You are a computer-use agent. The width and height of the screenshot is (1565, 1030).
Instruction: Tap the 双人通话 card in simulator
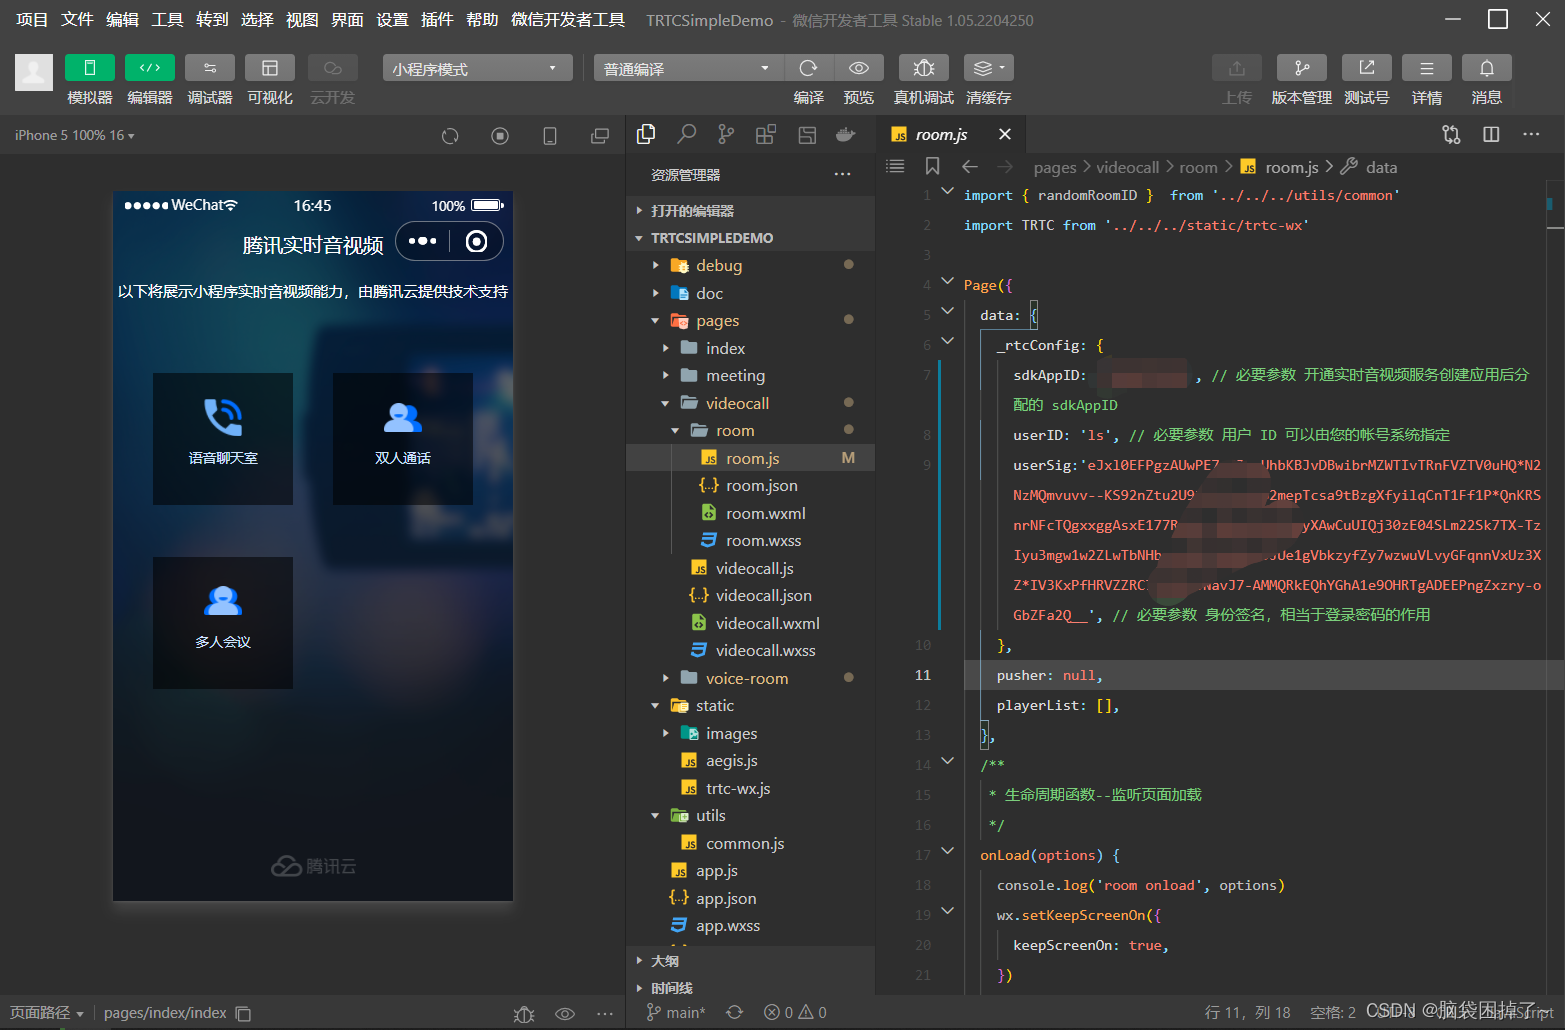[403, 438]
